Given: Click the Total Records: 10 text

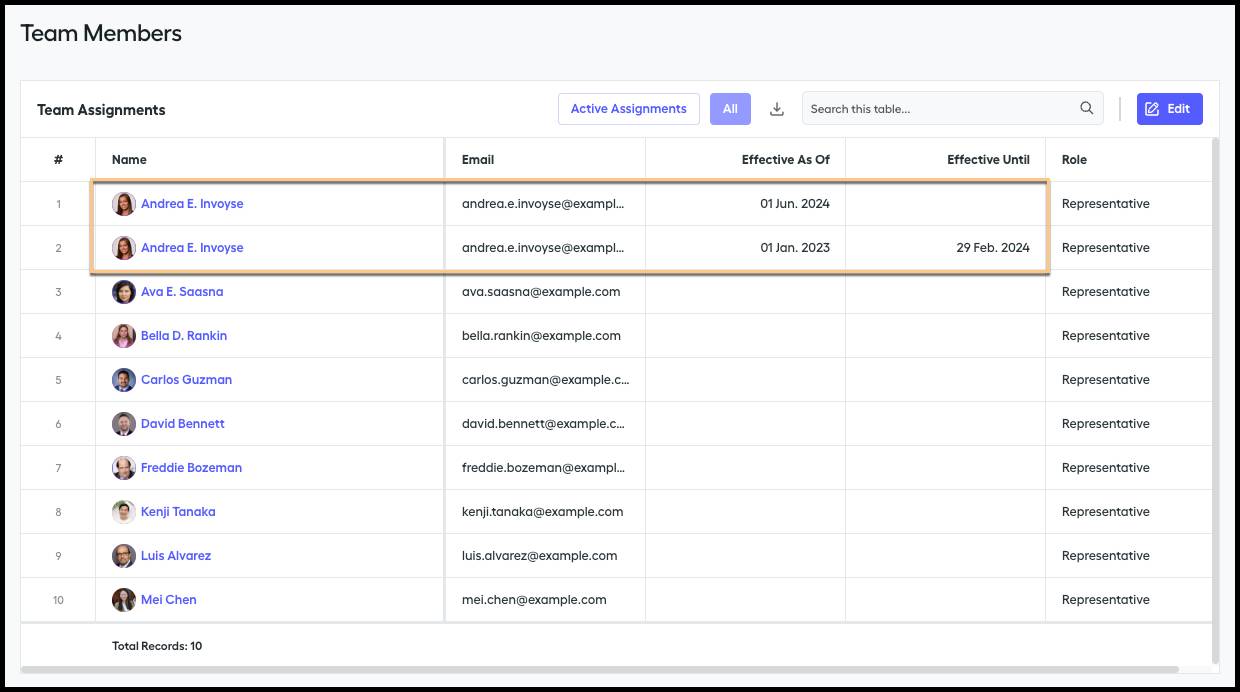Looking at the screenshot, I should pyautogui.click(x=157, y=646).
